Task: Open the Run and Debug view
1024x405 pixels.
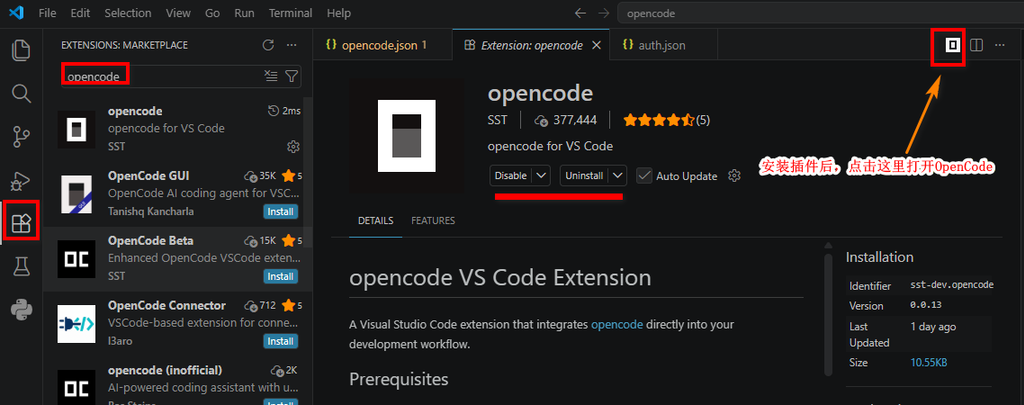Action: click(x=21, y=180)
